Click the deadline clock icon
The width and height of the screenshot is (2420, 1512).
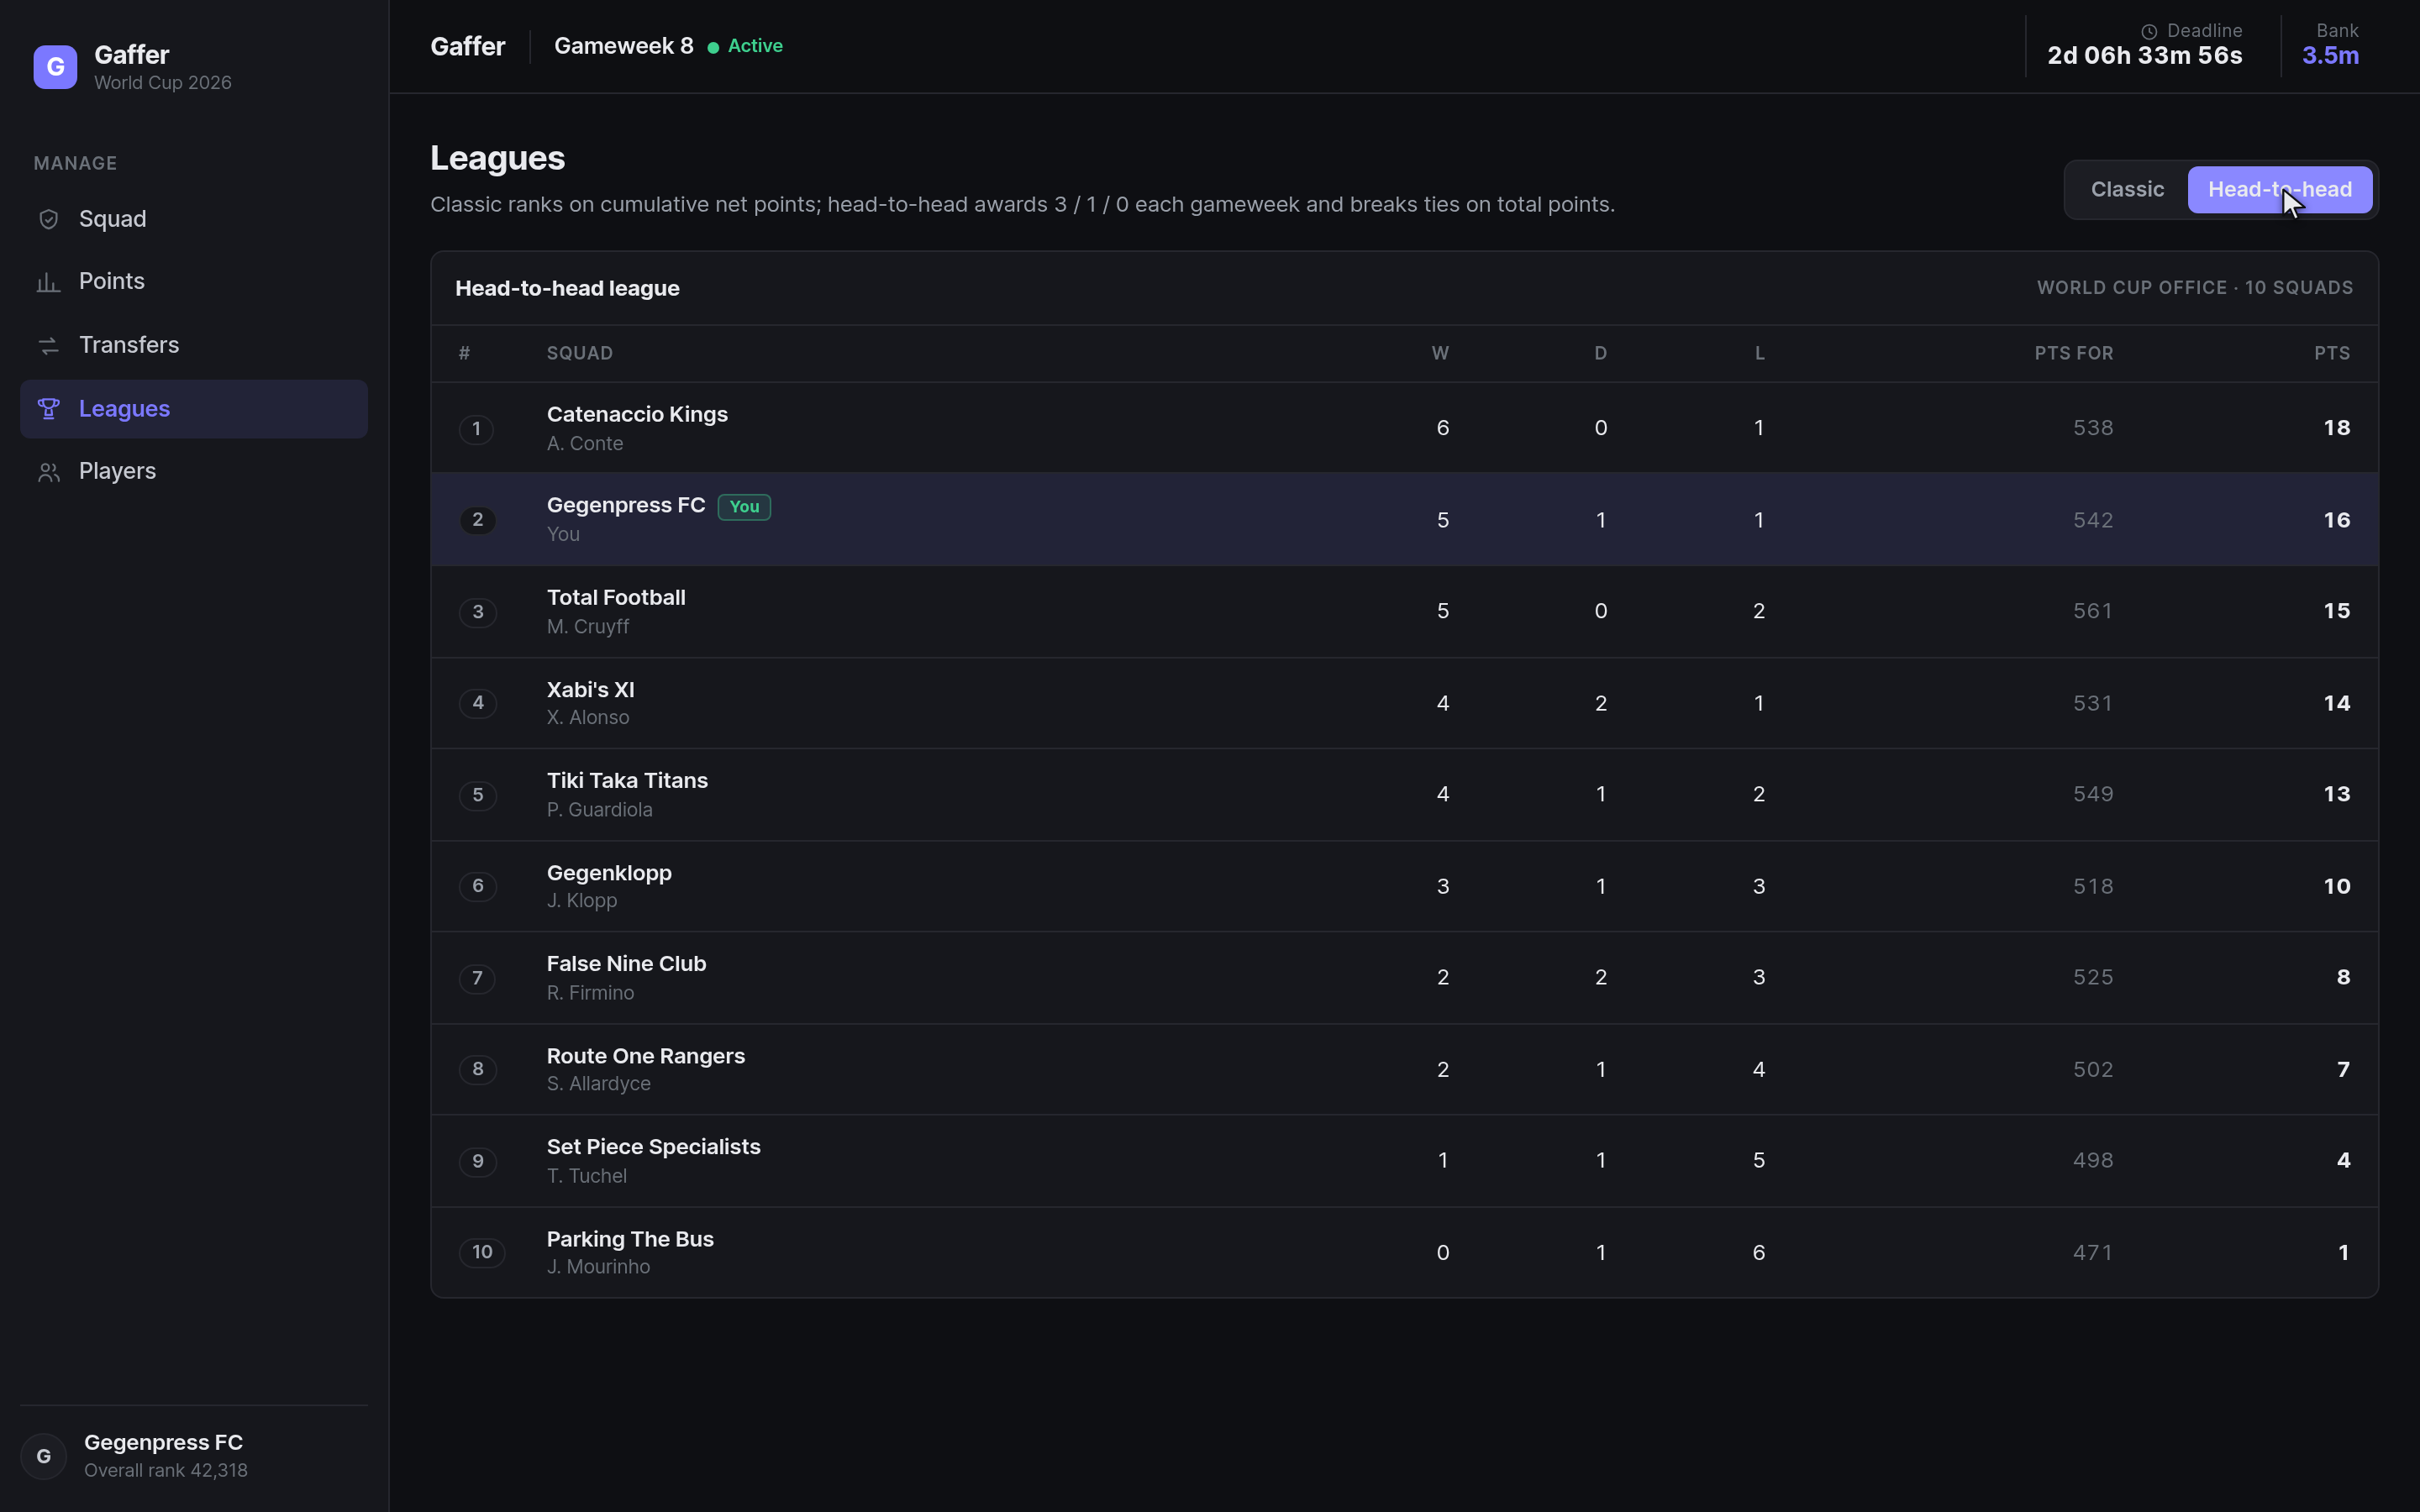pos(2148,32)
